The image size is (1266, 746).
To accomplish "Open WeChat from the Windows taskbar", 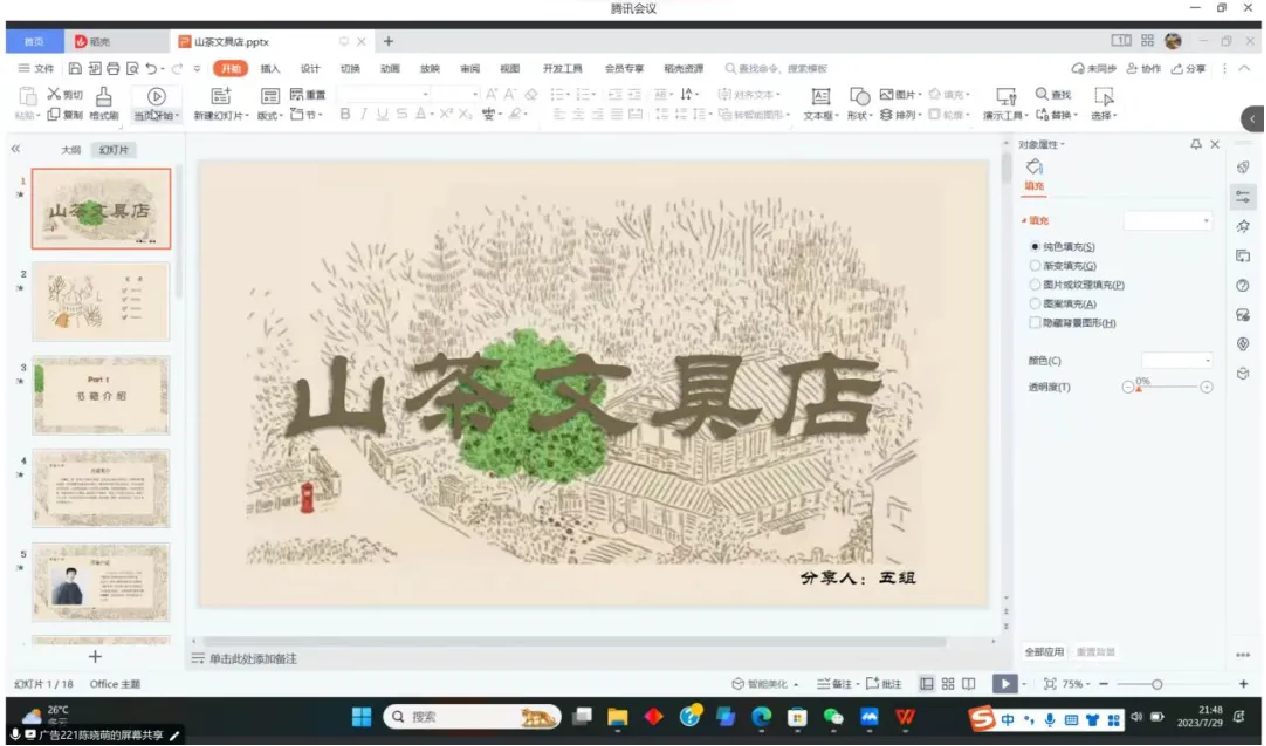I will pos(833,717).
